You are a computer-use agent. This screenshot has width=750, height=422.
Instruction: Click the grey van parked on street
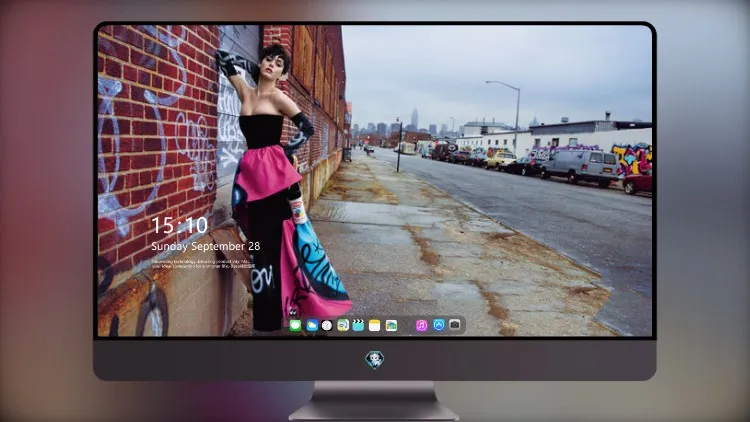click(581, 167)
